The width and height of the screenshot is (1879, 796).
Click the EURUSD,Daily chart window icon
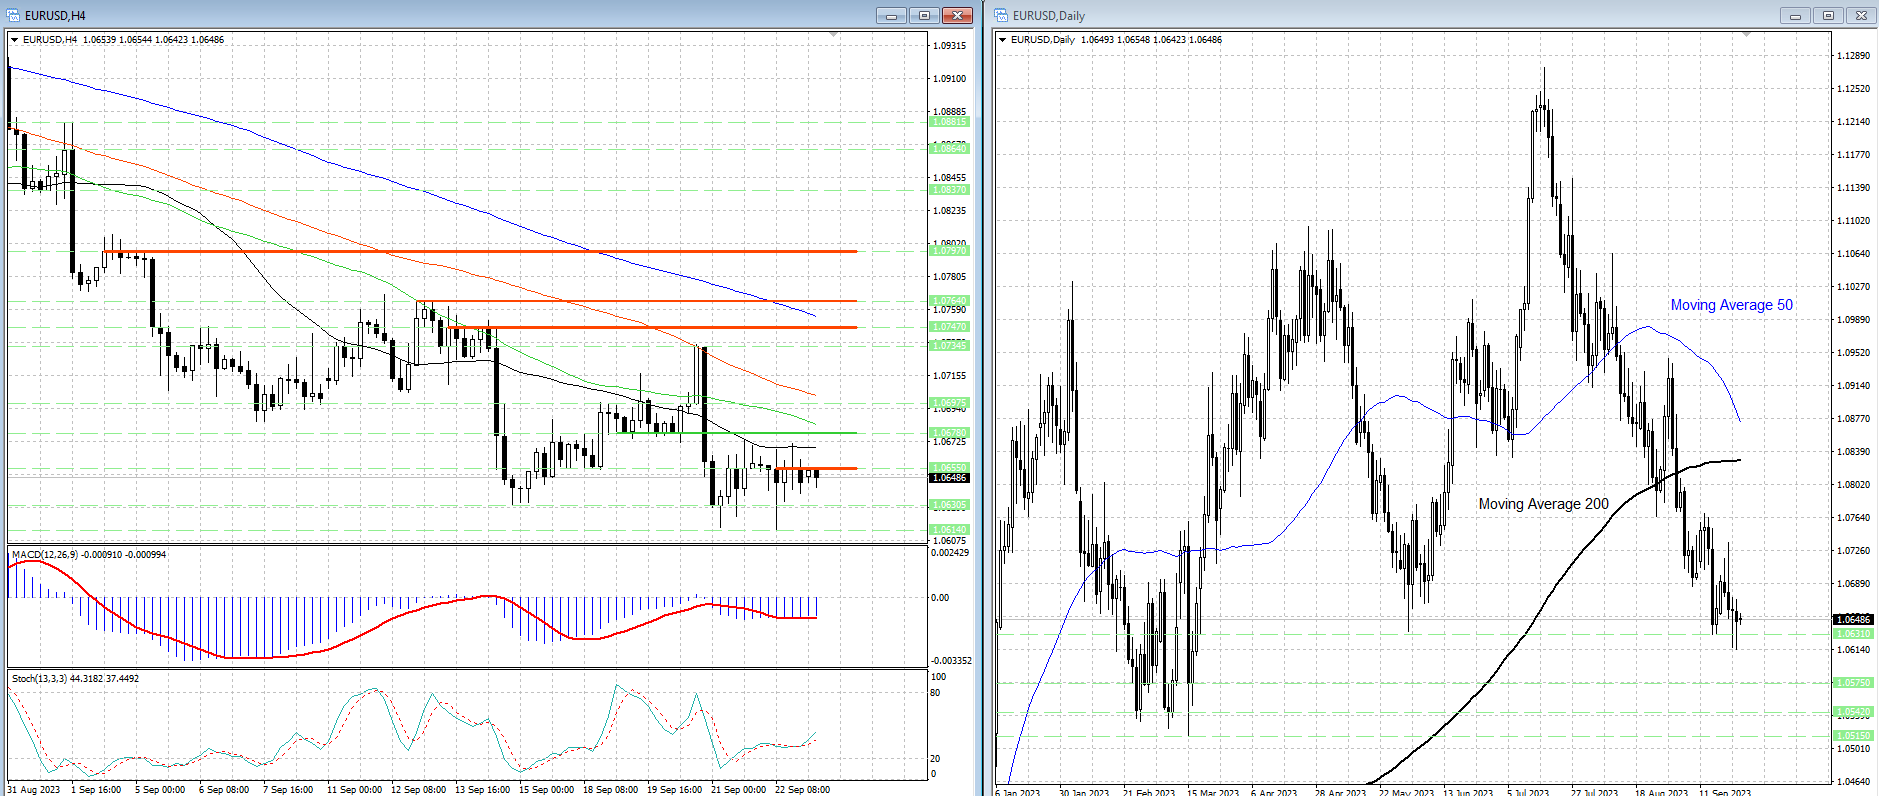point(1001,15)
